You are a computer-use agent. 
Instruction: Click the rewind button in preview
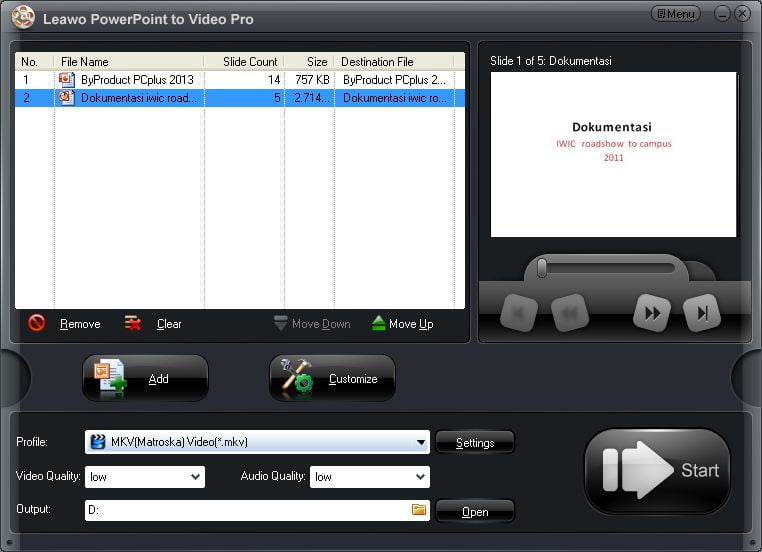tap(569, 313)
